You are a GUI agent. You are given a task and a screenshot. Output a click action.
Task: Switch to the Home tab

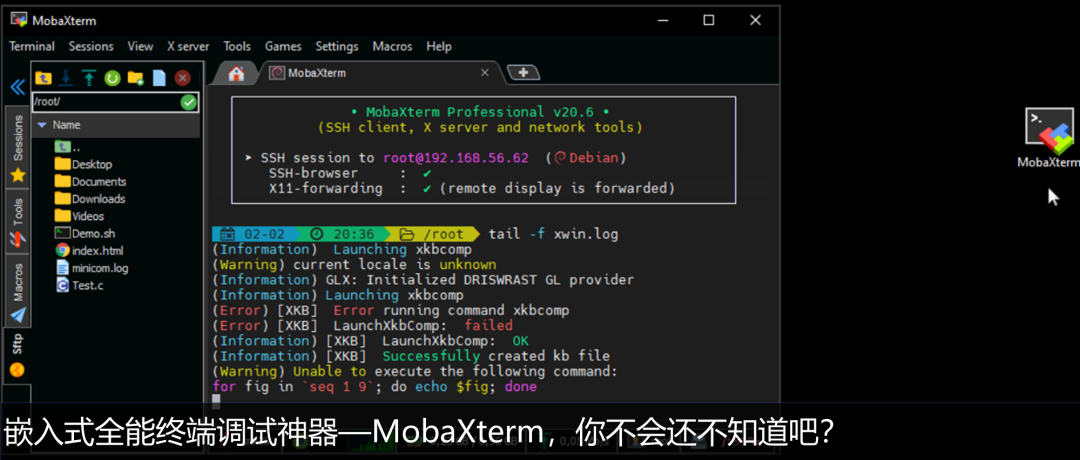click(236, 73)
